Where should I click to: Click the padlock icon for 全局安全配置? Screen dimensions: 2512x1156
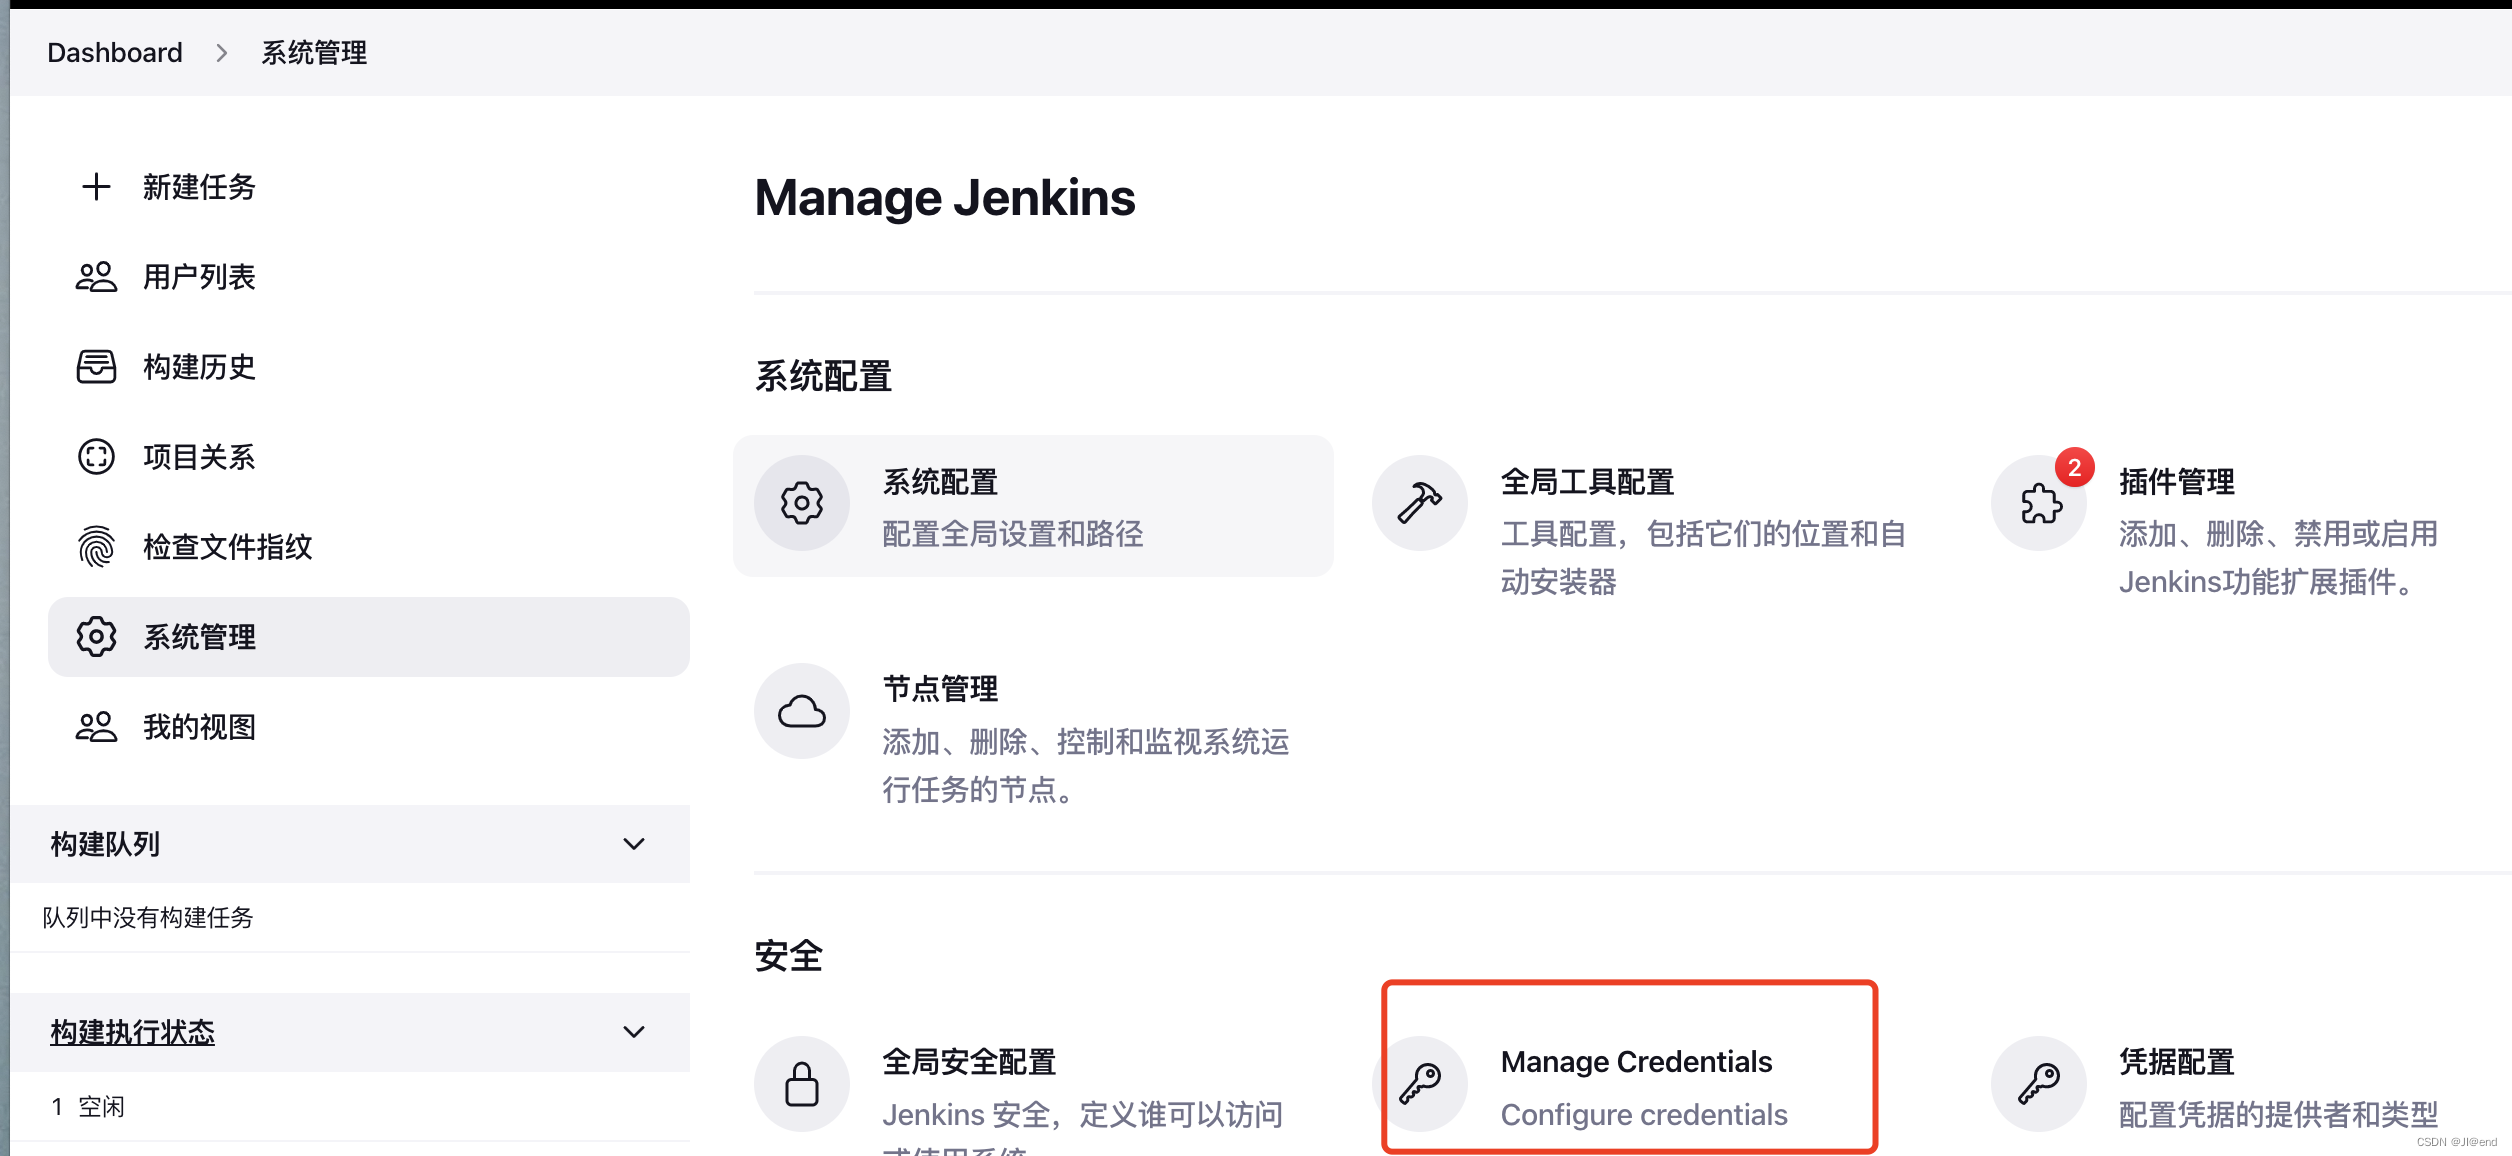click(x=802, y=1084)
